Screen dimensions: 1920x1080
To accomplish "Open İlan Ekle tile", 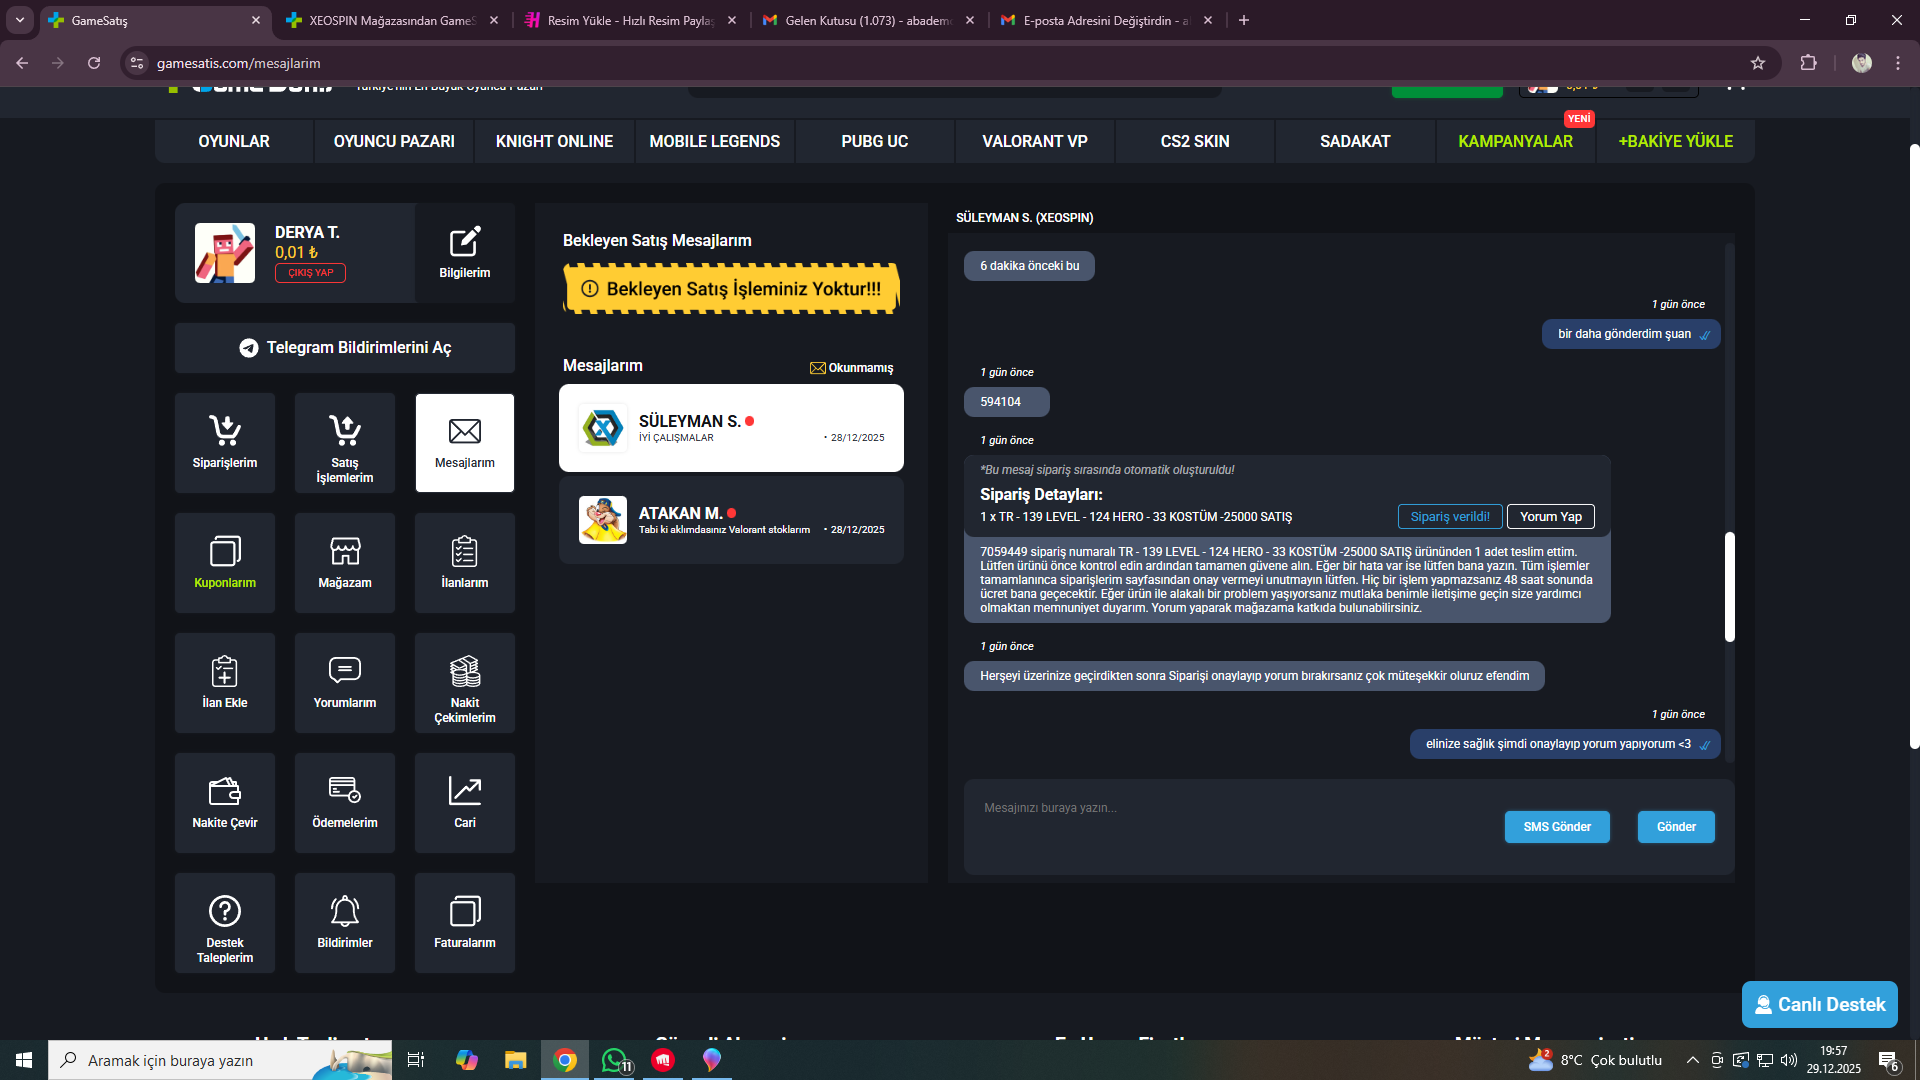I will (x=225, y=682).
